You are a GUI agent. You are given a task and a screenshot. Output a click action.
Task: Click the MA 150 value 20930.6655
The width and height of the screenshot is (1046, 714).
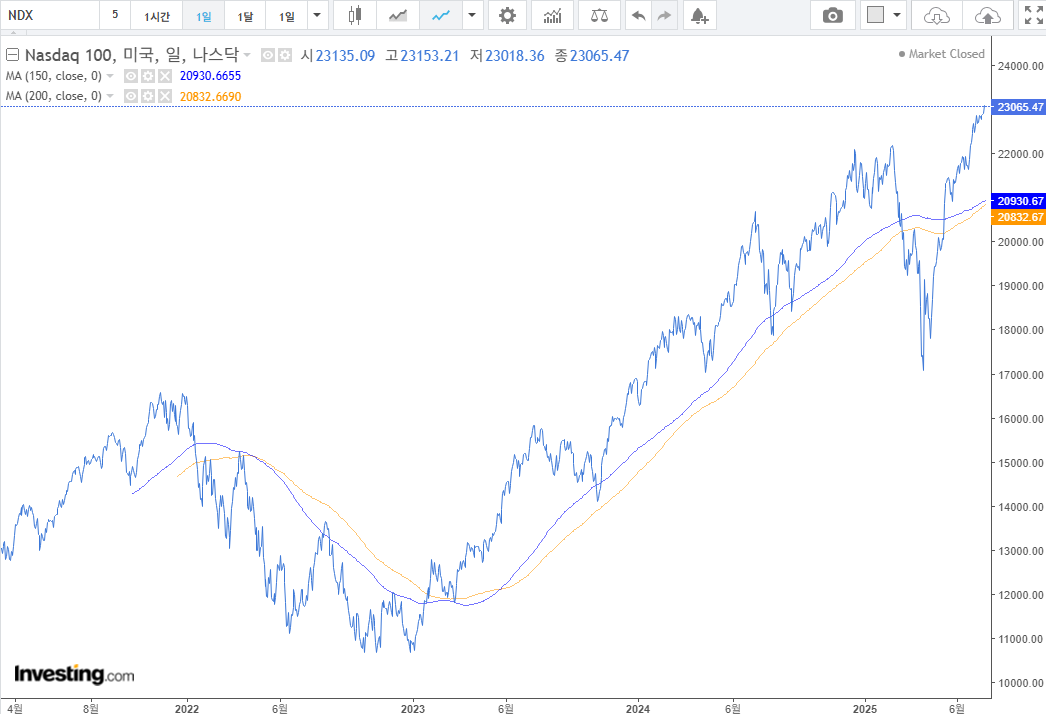(210, 76)
